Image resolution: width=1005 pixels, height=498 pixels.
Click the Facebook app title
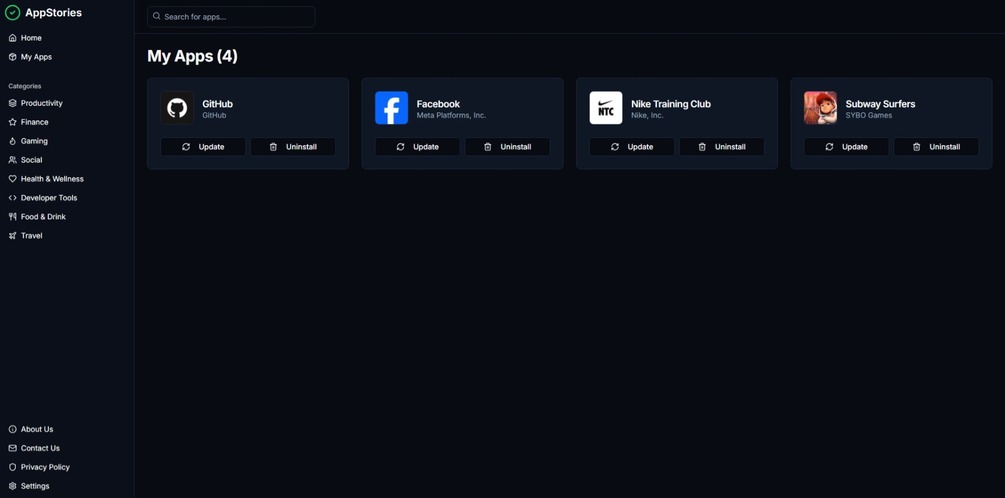tap(438, 104)
